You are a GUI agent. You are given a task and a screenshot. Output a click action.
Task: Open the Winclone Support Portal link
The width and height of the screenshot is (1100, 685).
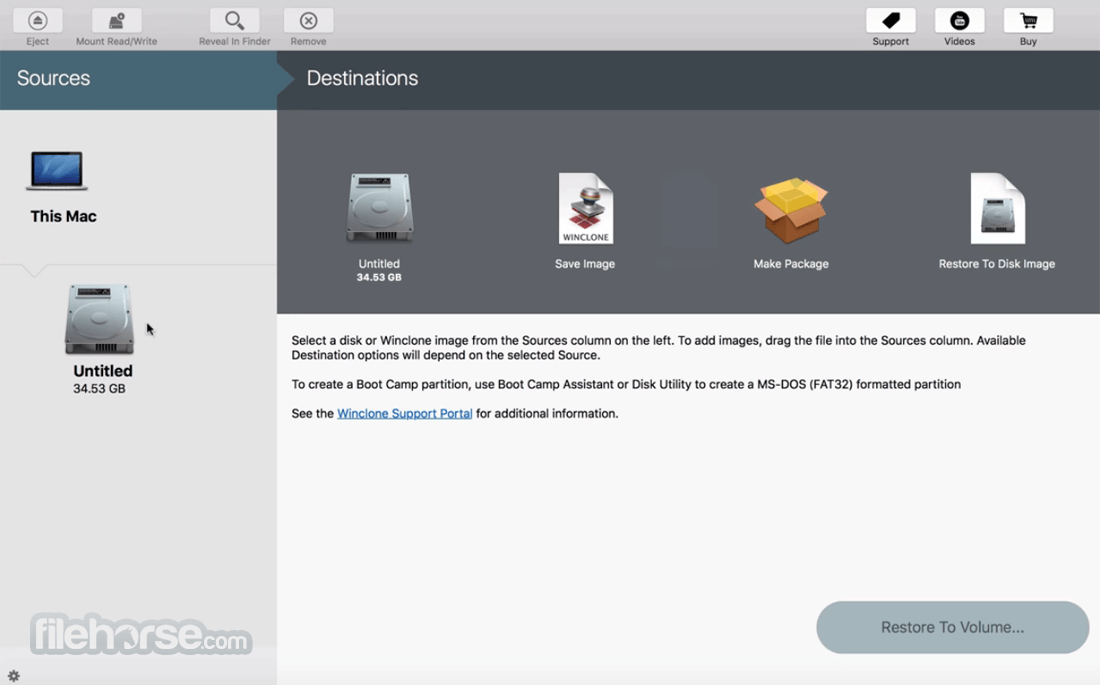point(405,413)
